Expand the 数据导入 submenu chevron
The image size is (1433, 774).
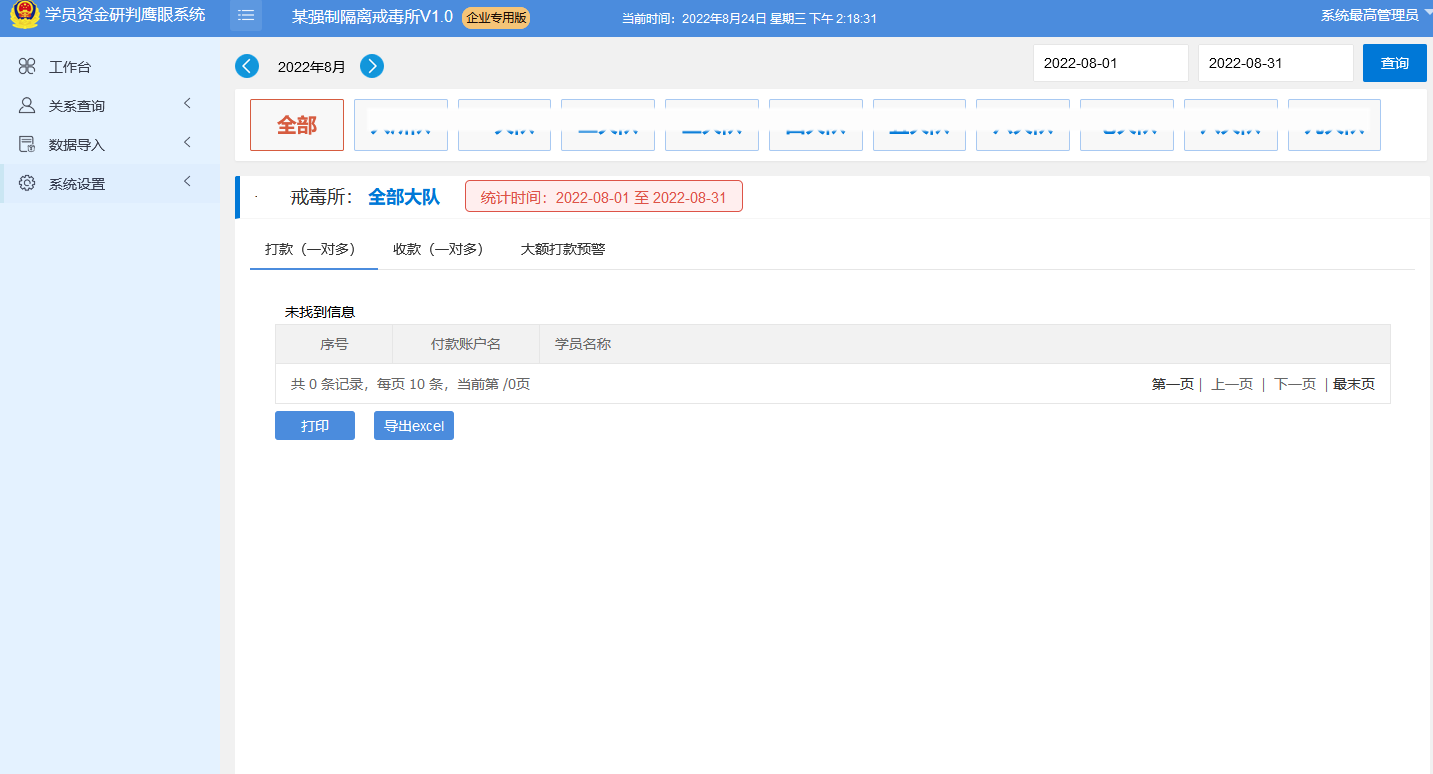point(187,143)
